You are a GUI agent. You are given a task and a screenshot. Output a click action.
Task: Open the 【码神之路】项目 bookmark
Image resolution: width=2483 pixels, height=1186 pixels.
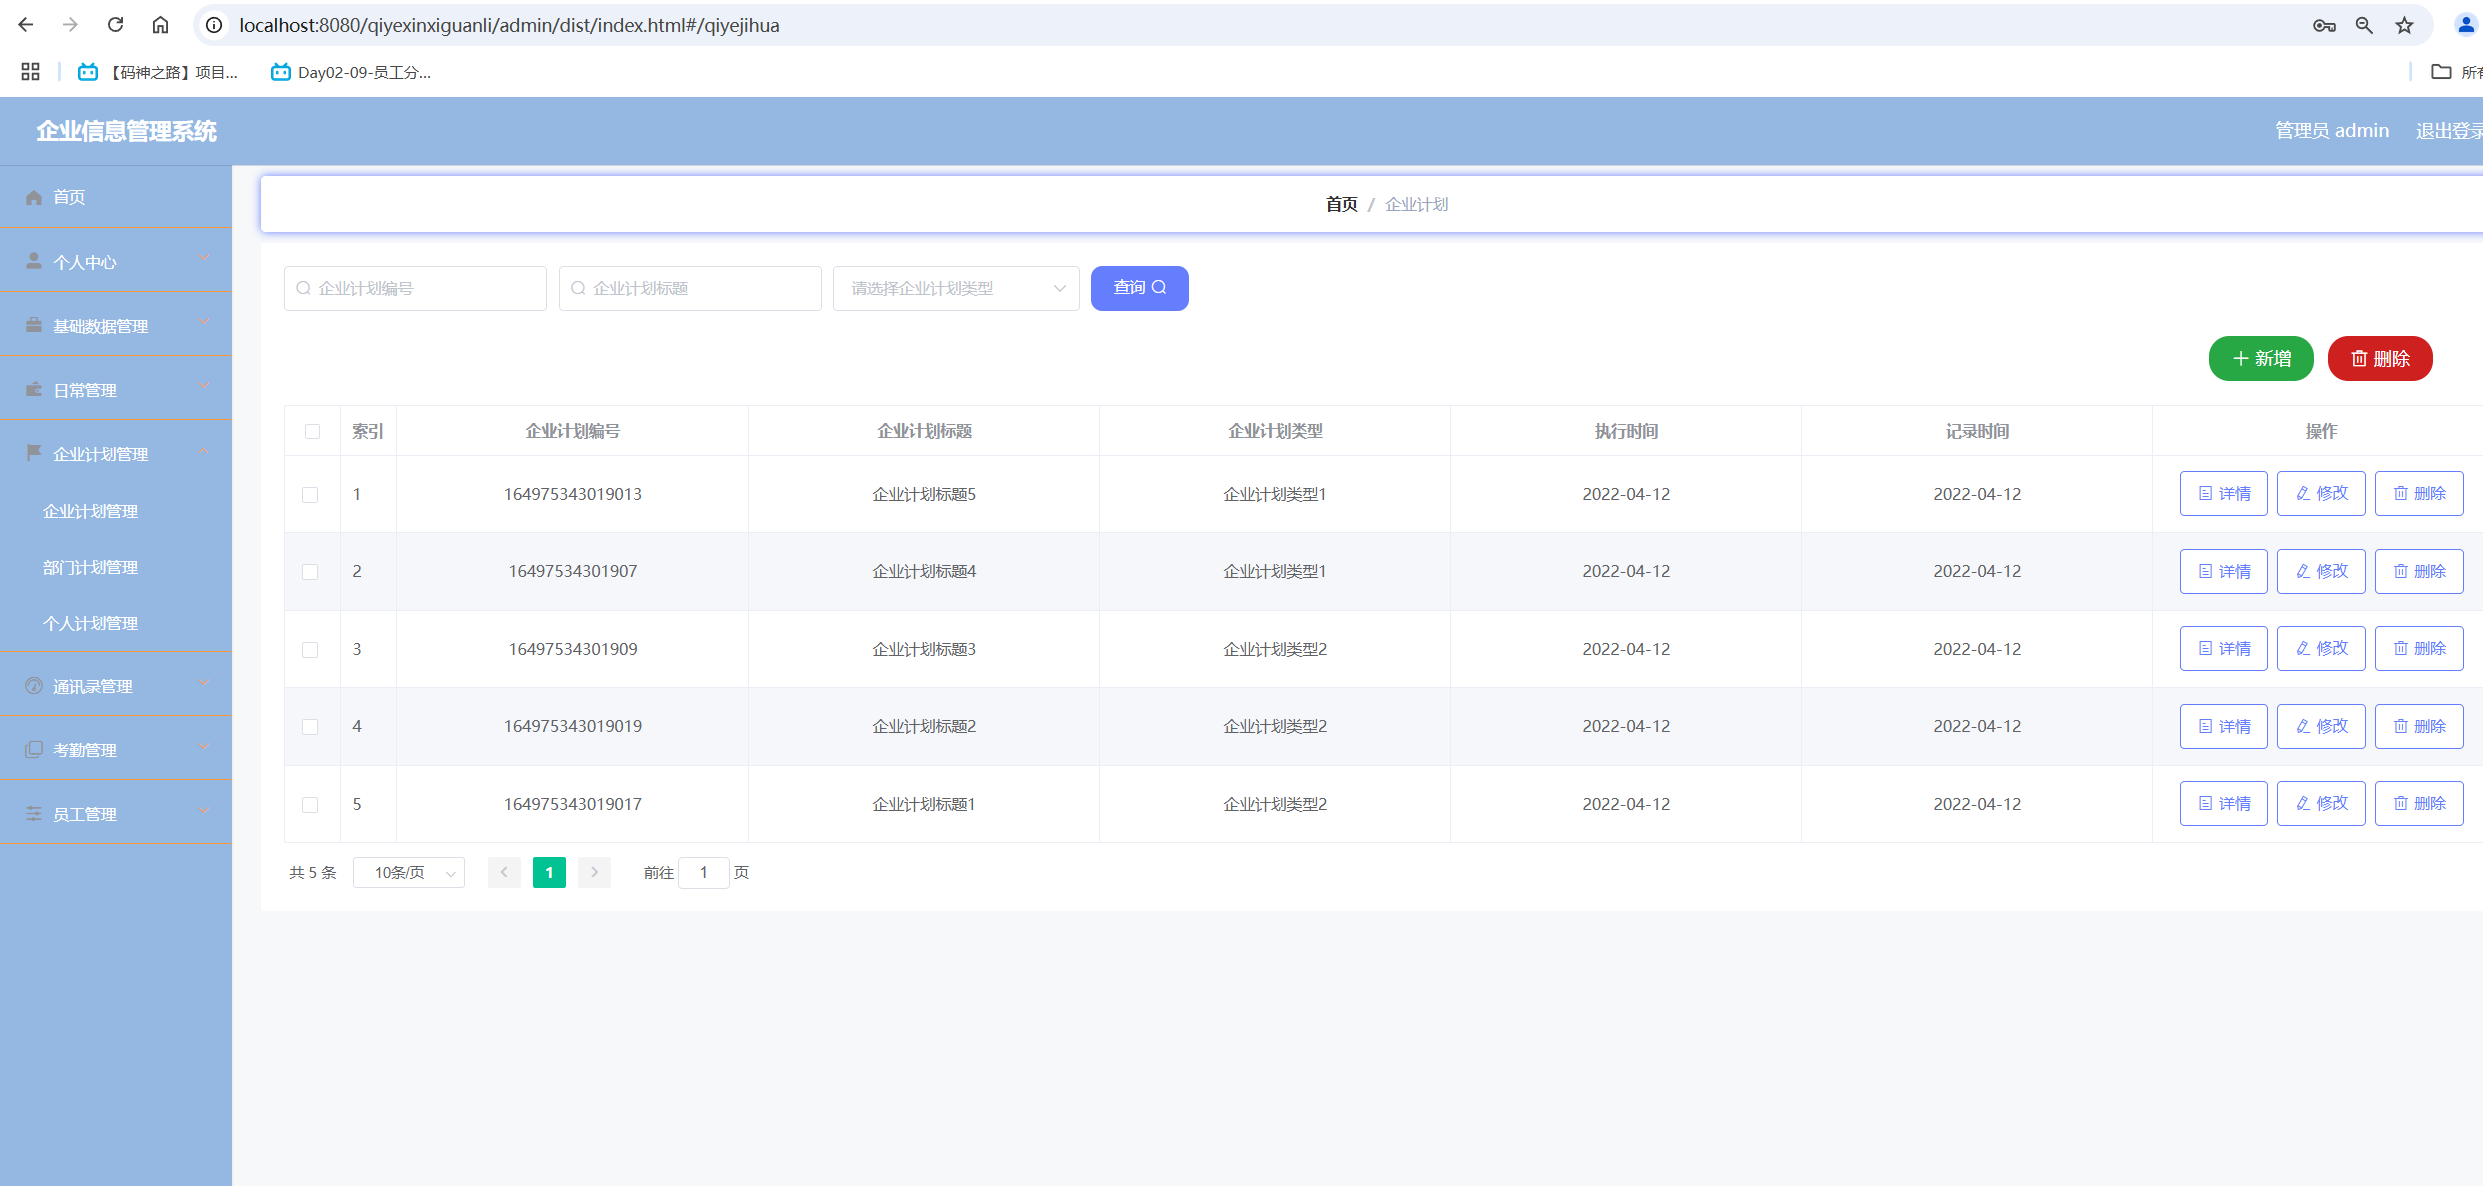pyautogui.click(x=159, y=72)
